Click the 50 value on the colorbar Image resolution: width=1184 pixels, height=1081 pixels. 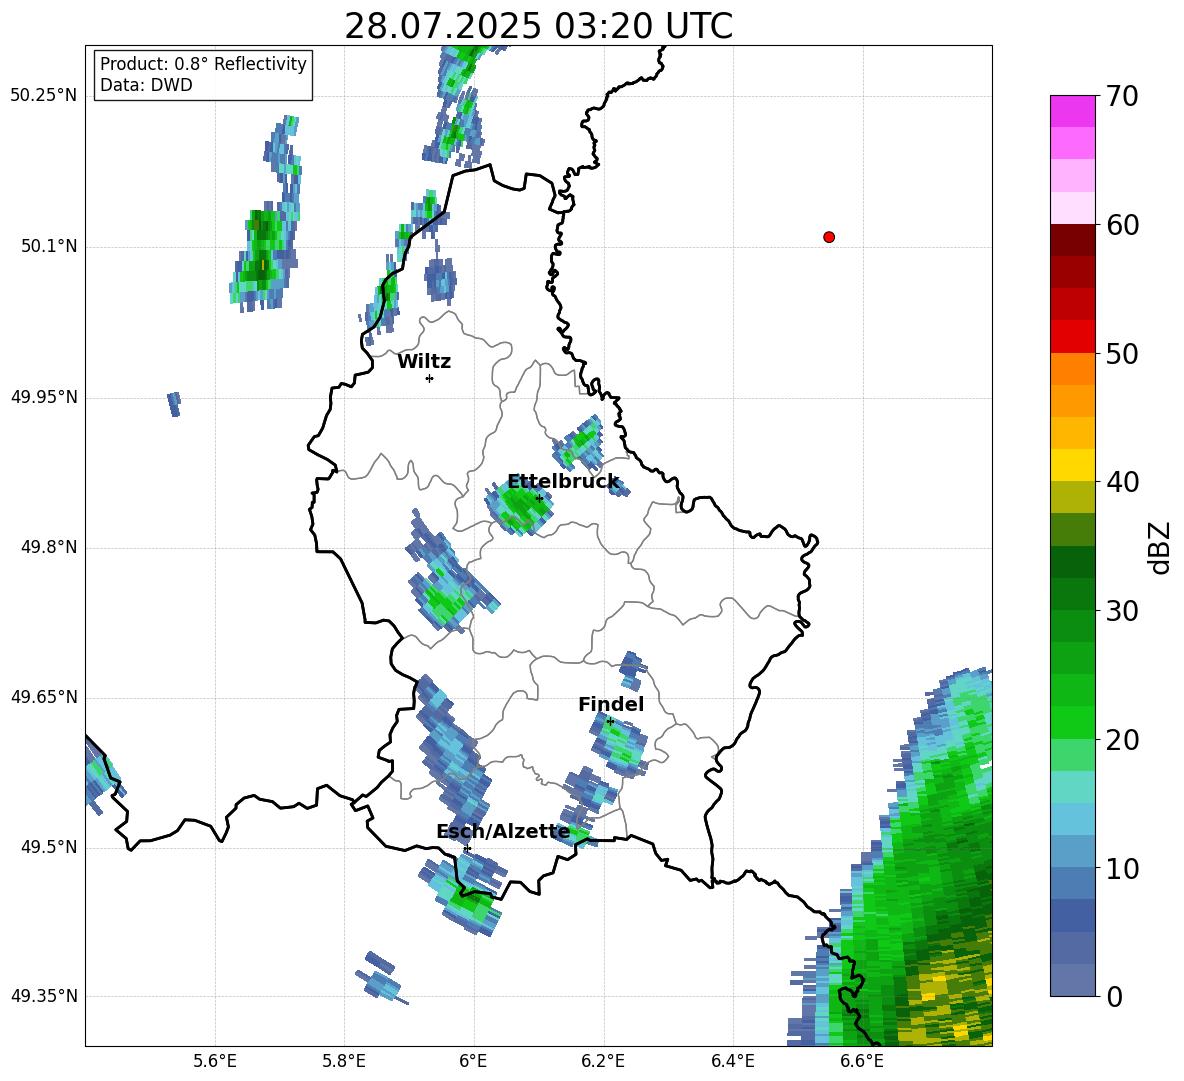pyautogui.click(x=1122, y=354)
